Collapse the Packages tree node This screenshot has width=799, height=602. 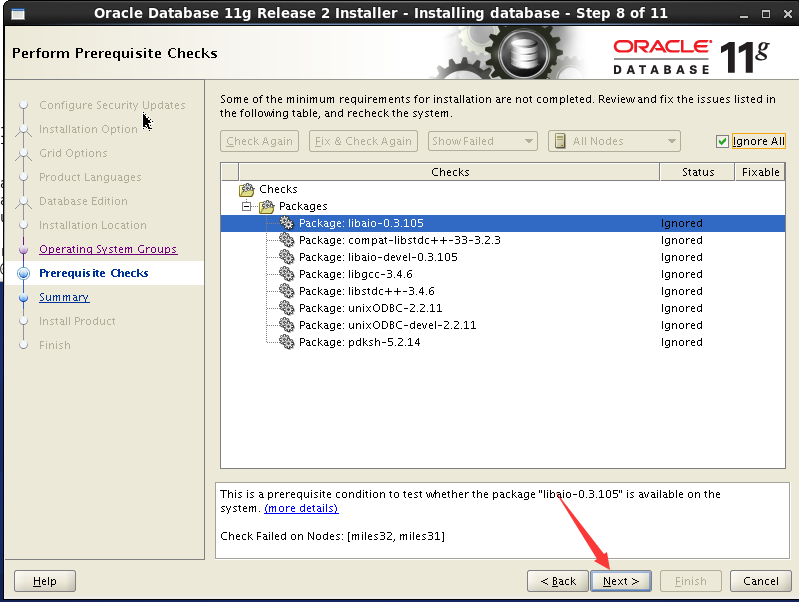click(x=247, y=206)
